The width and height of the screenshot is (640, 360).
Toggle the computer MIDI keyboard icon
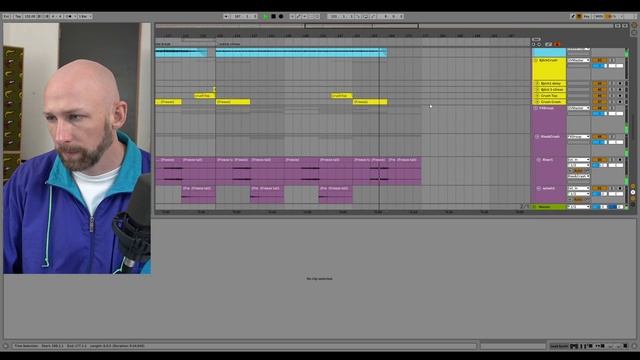tap(579, 16)
